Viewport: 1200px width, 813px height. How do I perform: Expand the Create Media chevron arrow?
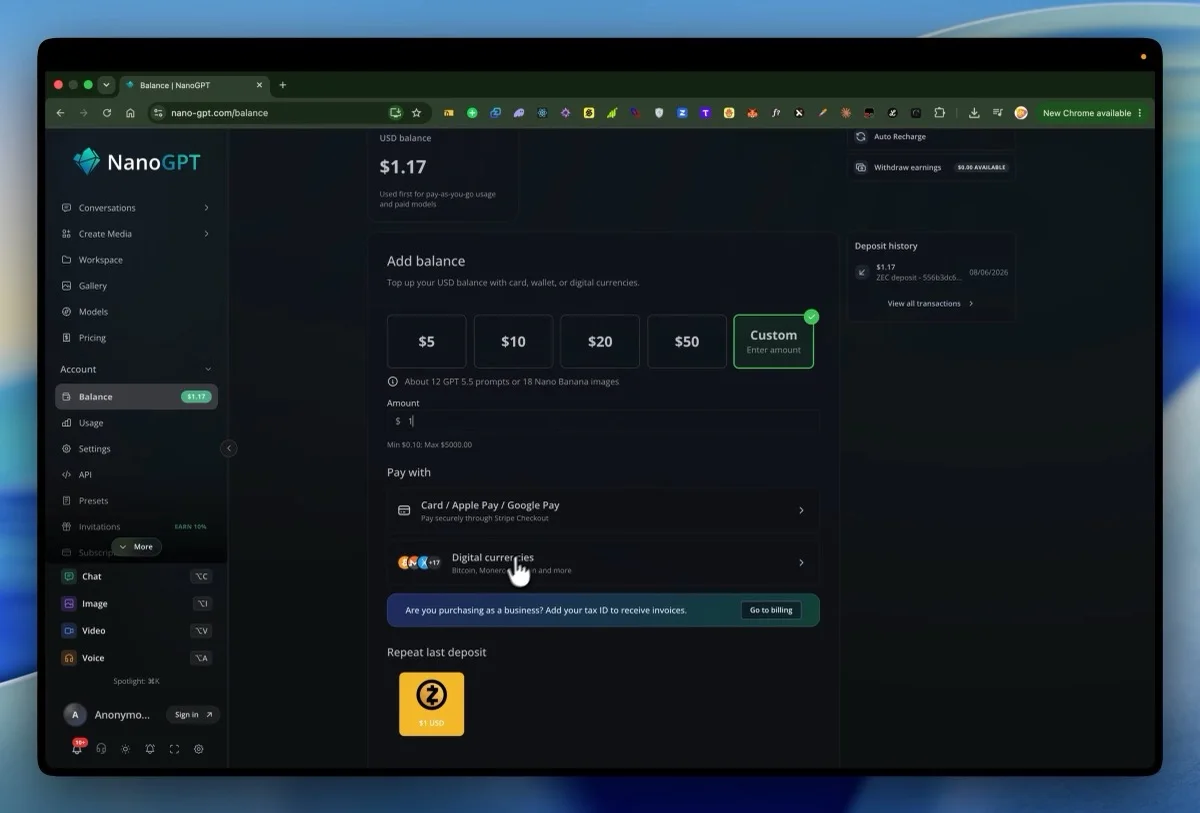tap(206, 234)
